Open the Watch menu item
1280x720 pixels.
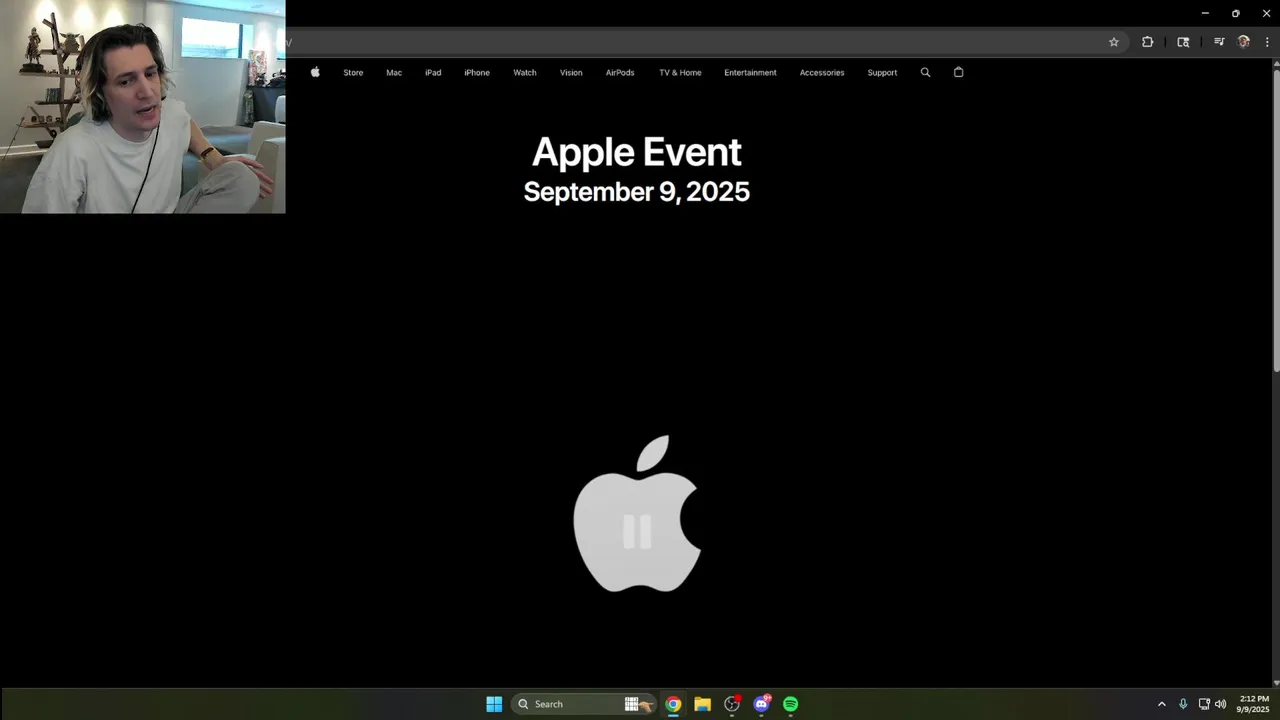525,72
